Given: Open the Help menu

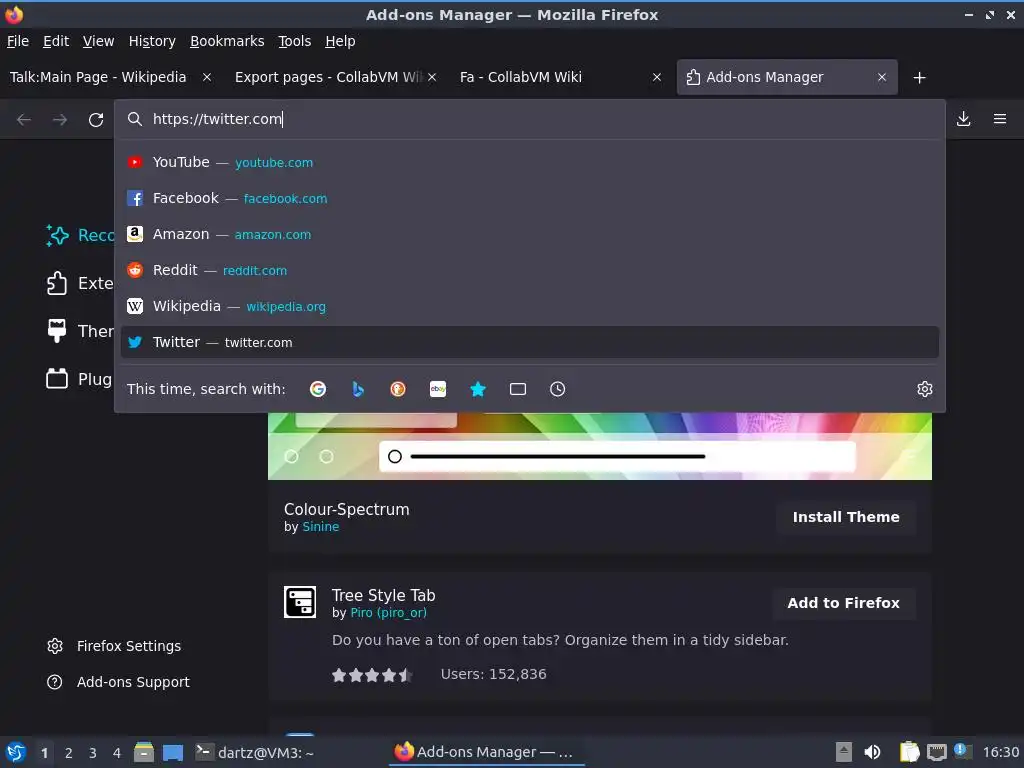Looking at the screenshot, I should click(x=340, y=41).
